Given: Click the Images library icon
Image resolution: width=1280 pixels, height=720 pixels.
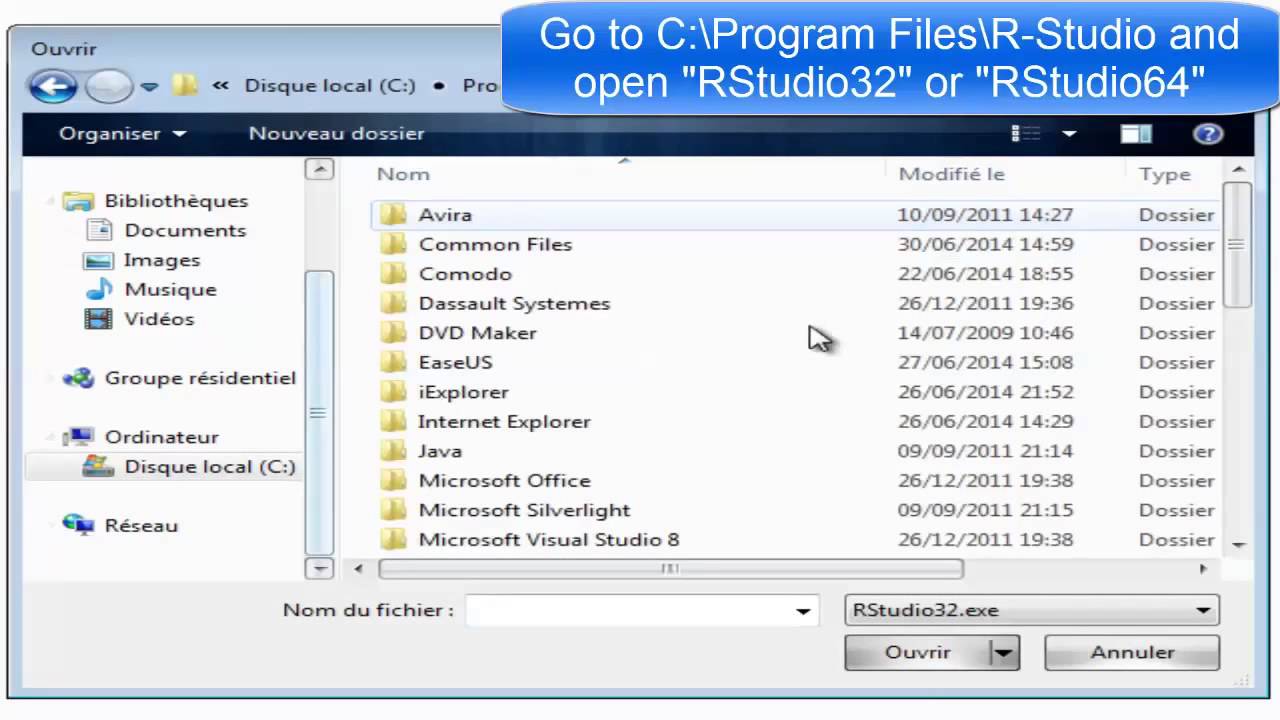Looking at the screenshot, I should (x=99, y=260).
